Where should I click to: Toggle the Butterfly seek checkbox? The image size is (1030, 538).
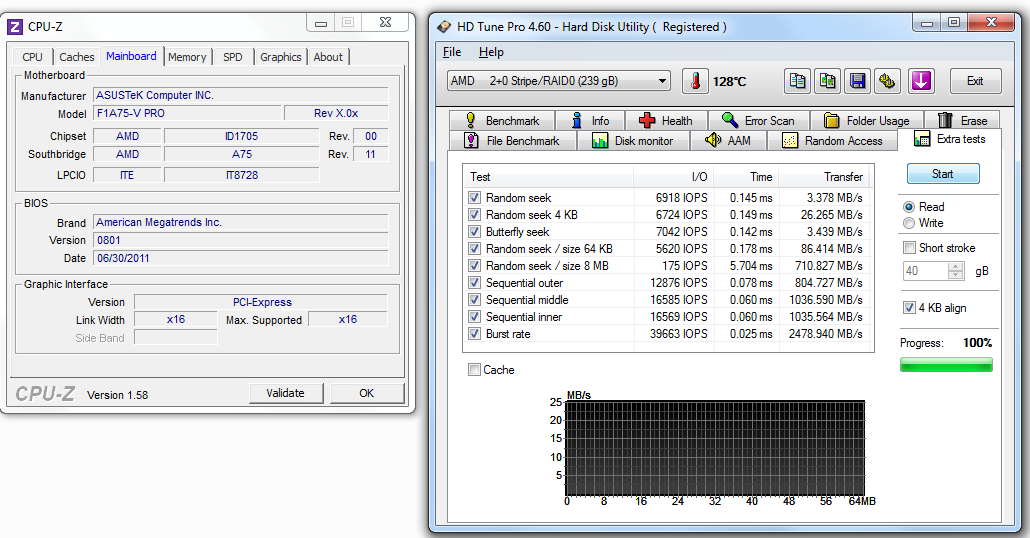click(x=474, y=231)
